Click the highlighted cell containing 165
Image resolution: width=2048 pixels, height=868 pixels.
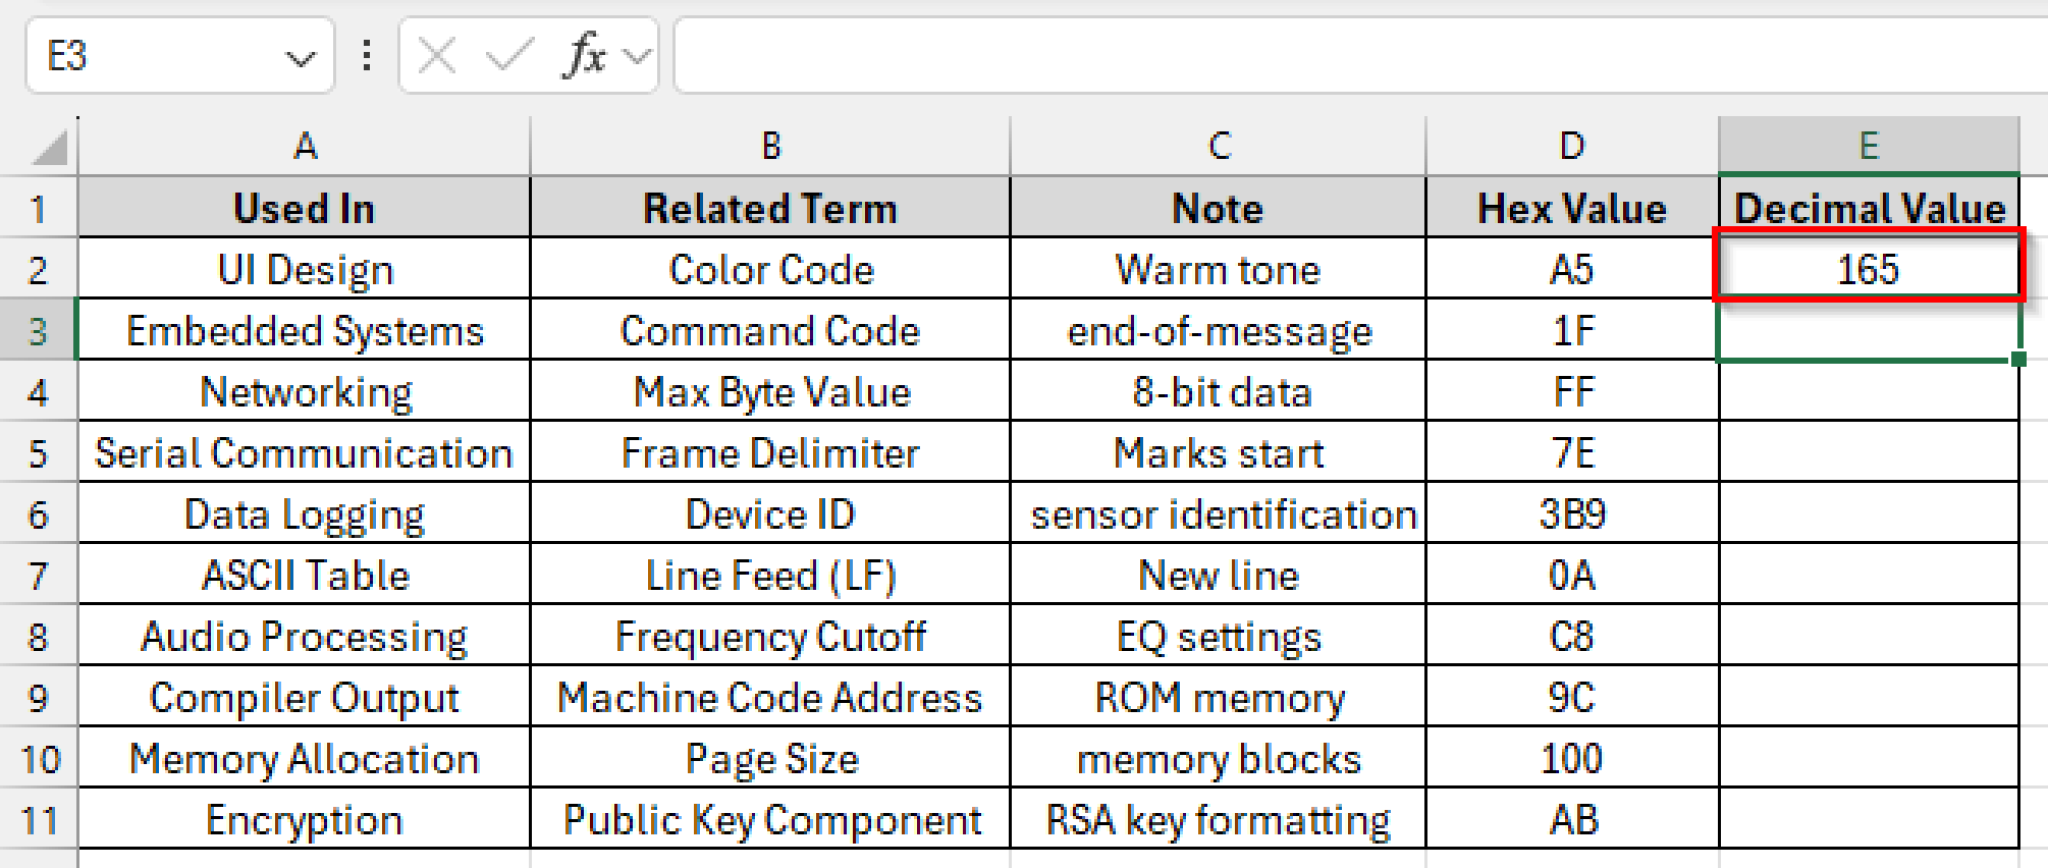1869,268
